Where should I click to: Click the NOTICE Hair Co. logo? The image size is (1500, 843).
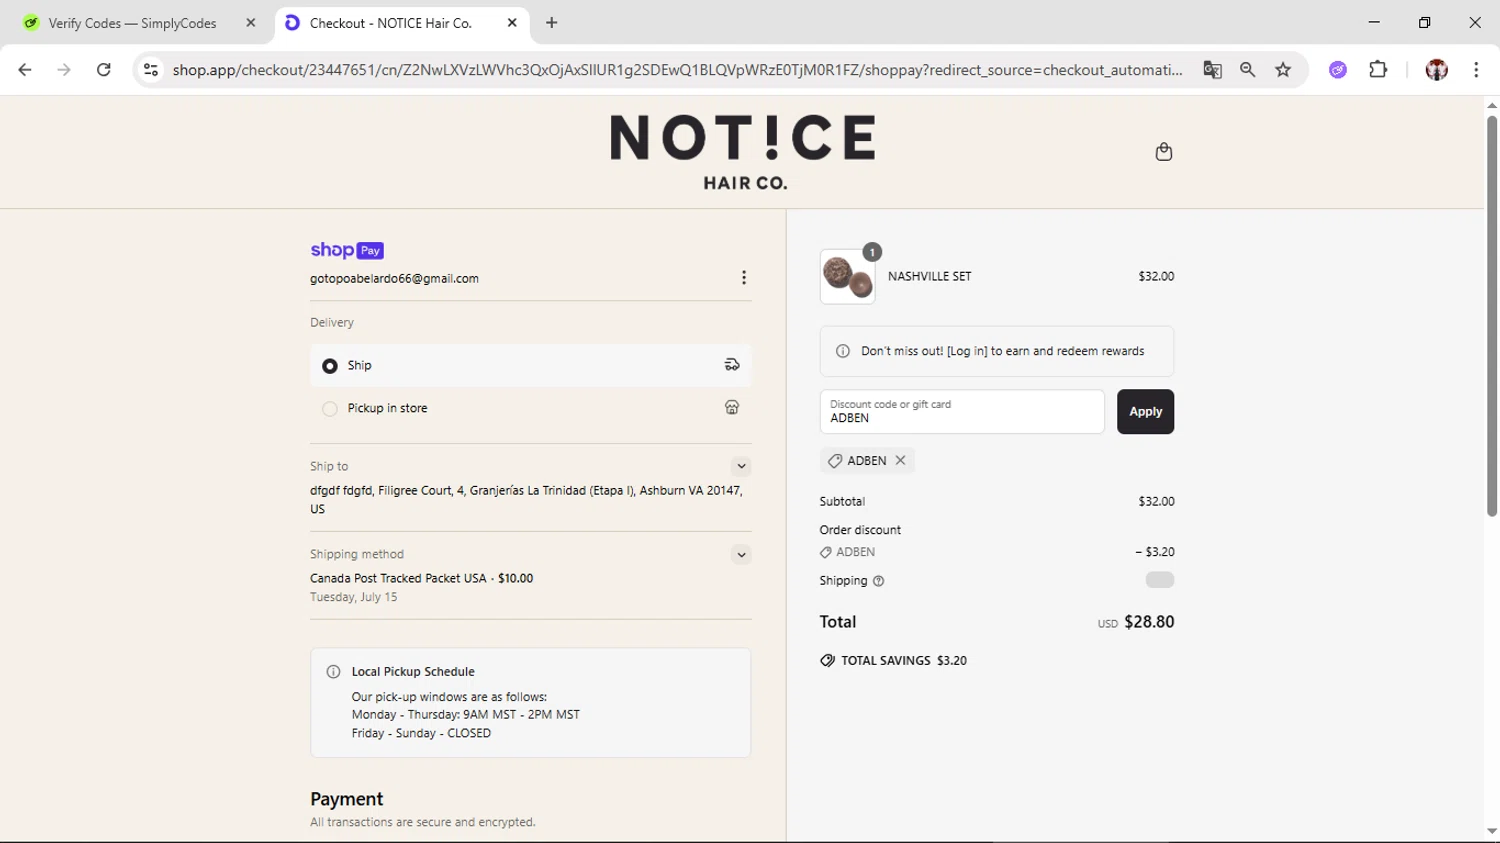click(x=744, y=151)
